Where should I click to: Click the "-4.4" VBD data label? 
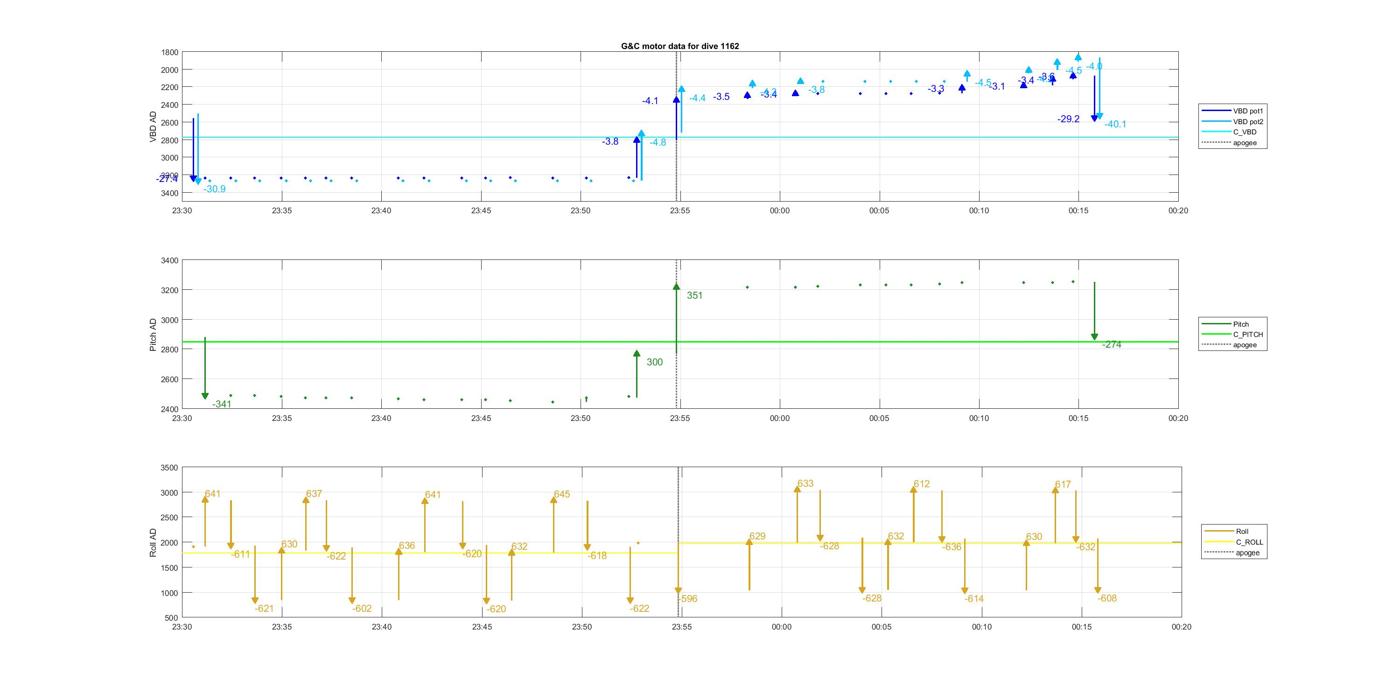[697, 98]
